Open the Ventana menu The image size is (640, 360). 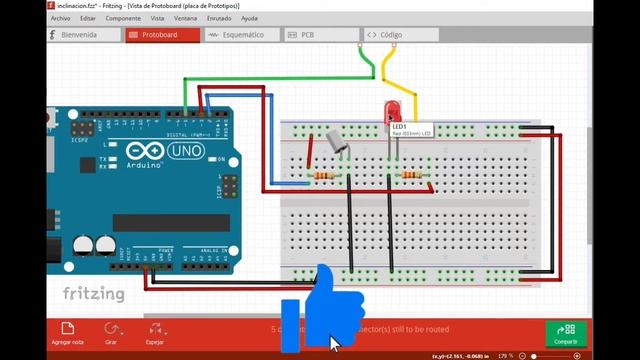[x=185, y=18]
